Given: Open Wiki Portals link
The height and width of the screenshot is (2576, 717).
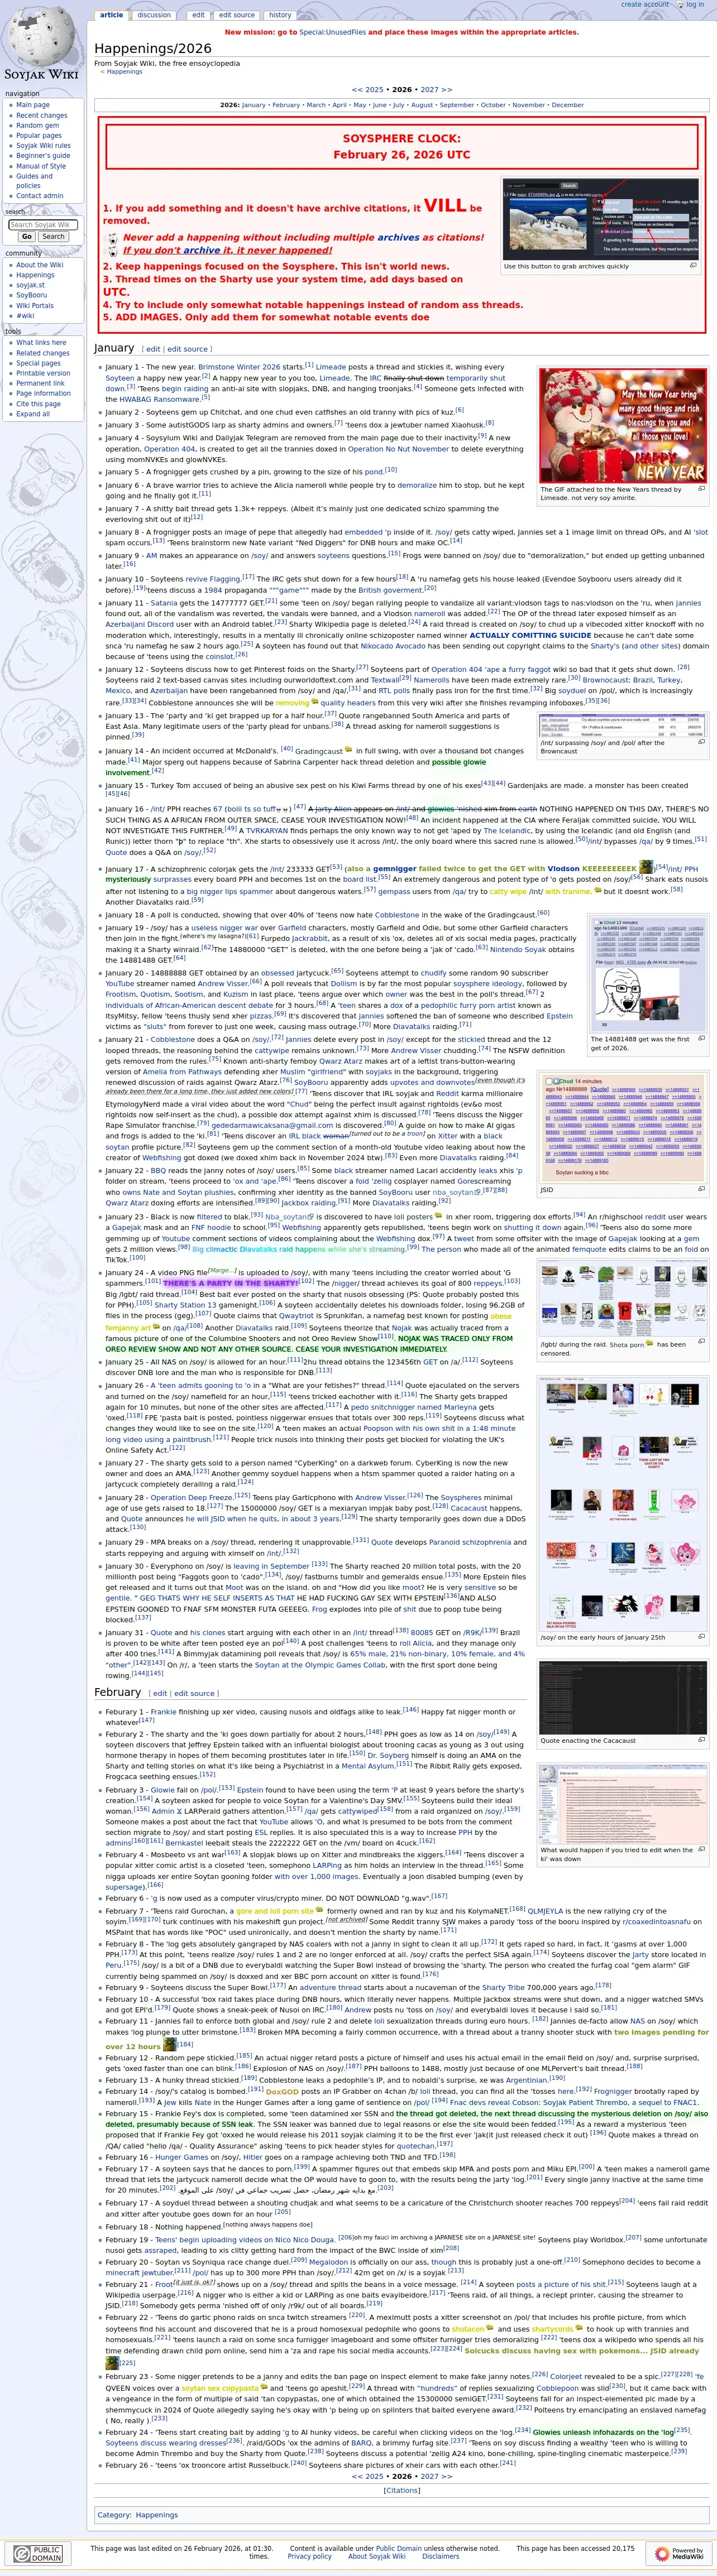Looking at the screenshot, I should click(35, 306).
